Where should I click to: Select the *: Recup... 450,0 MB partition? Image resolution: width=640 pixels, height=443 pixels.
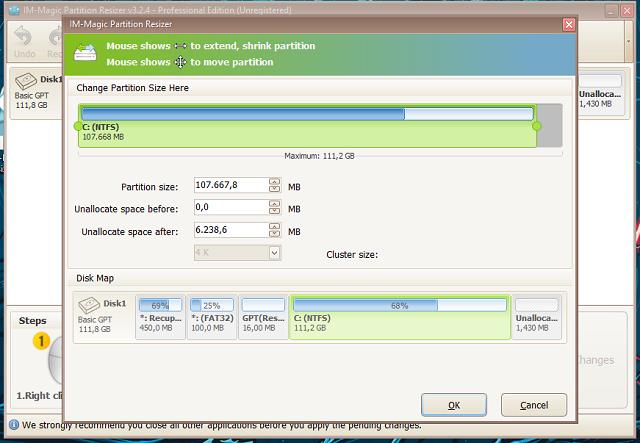(x=160, y=317)
